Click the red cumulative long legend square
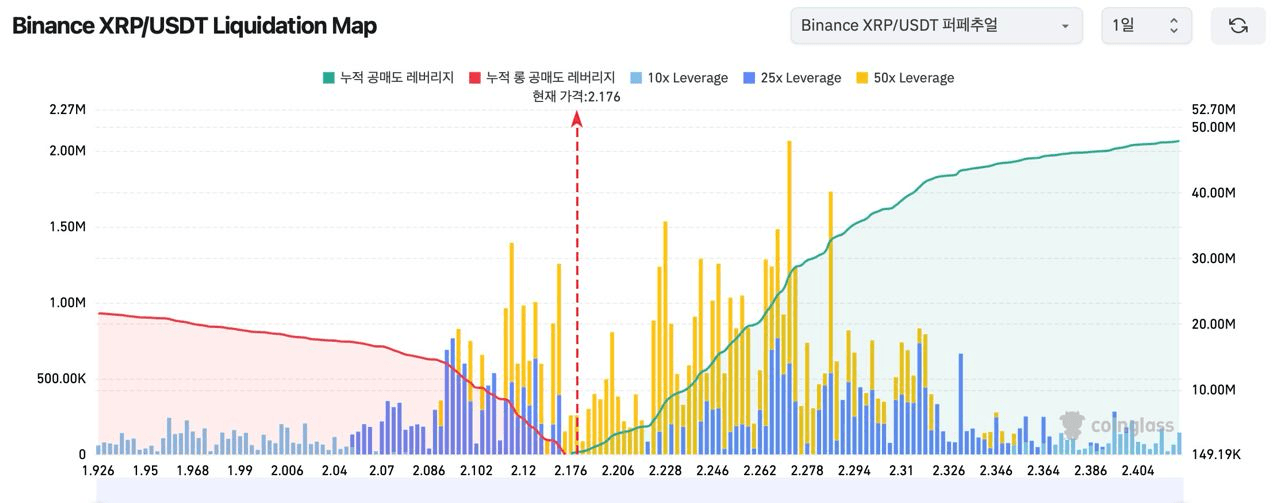The image size is (1280, 503). (x=475, y=78)
